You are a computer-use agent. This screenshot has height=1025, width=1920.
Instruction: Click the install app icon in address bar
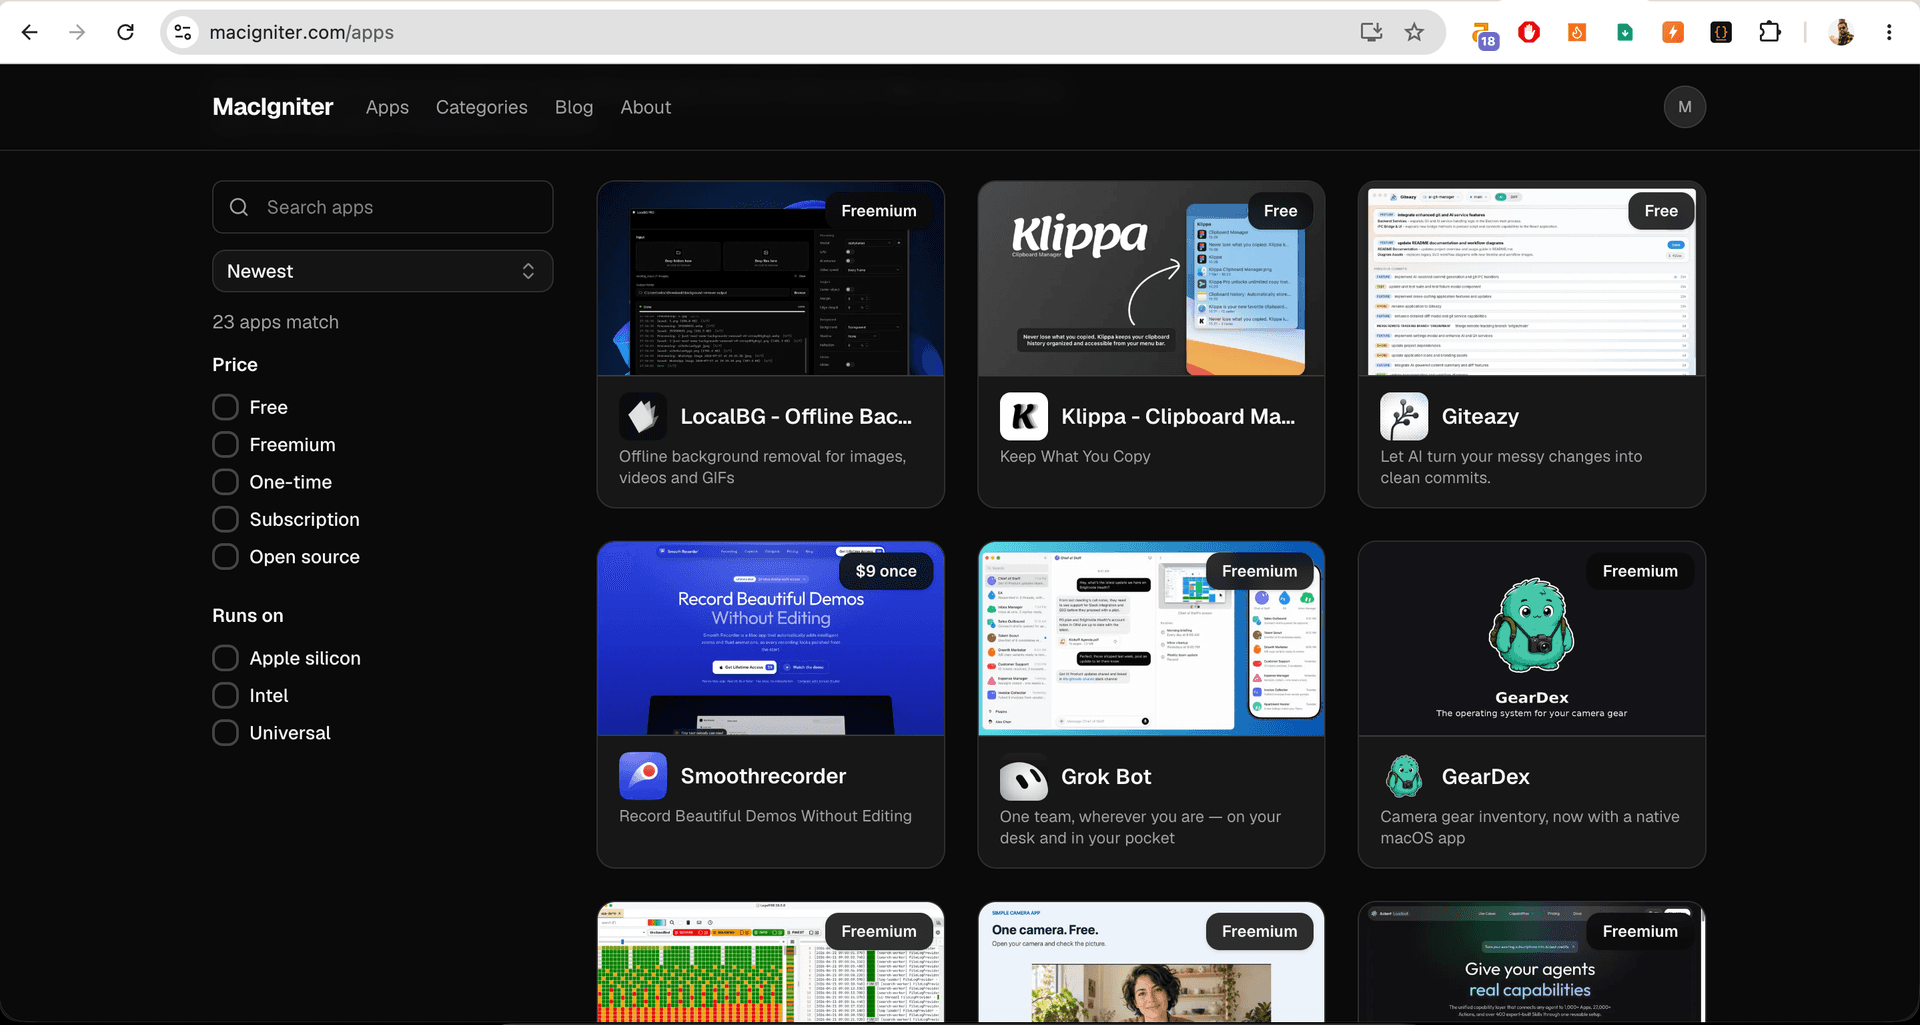click(x=1371, y=32)
